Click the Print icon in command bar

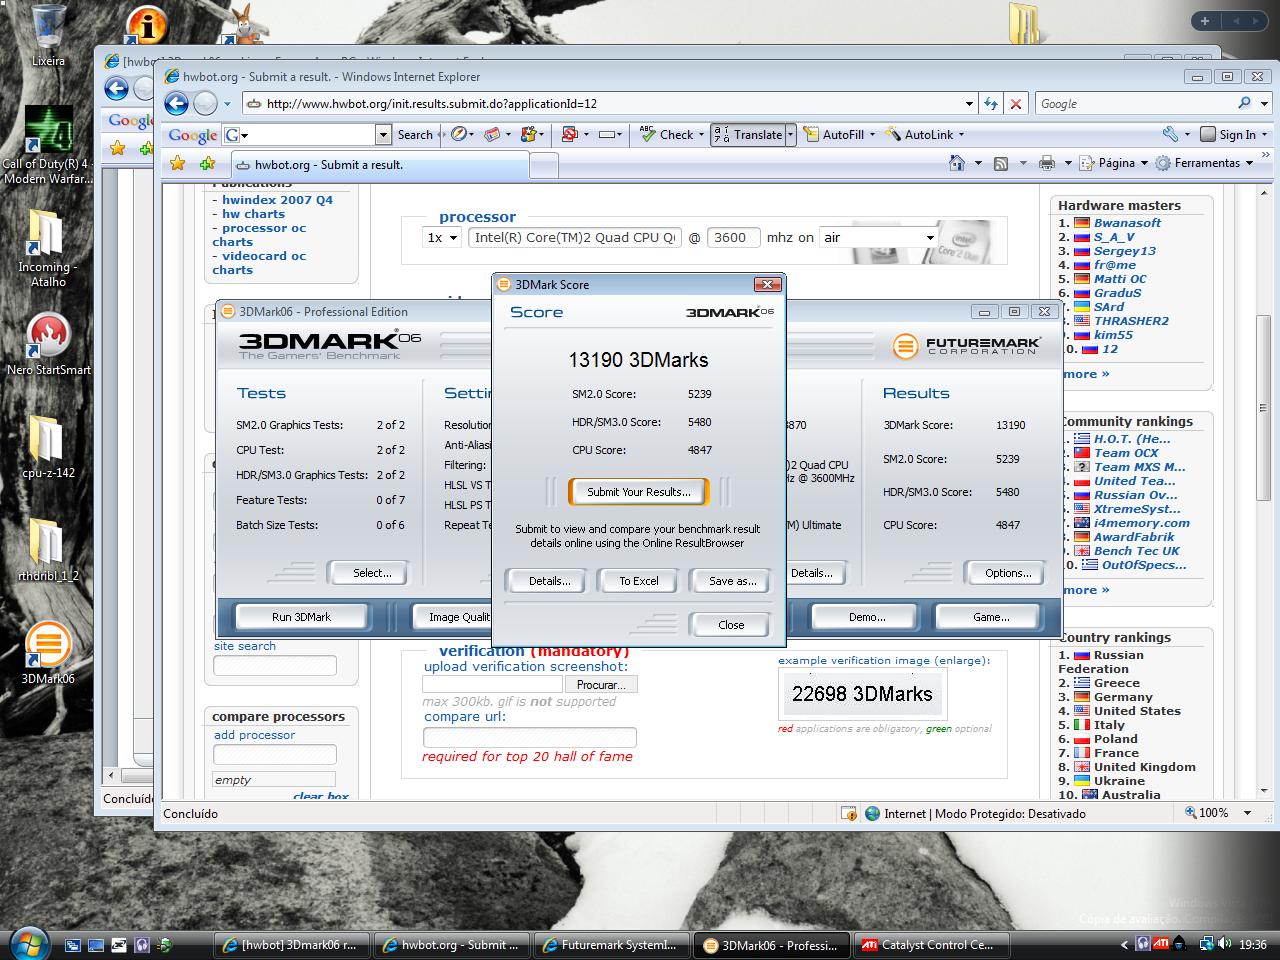pyautogui.click(x=1047, y=163)
